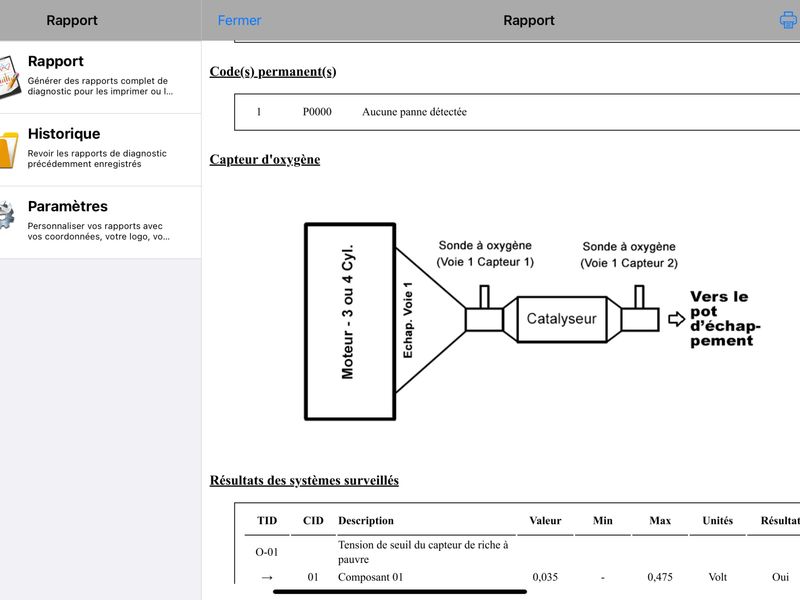Click the Oui result cell
The image size is (800, 600).
[780, 577]
